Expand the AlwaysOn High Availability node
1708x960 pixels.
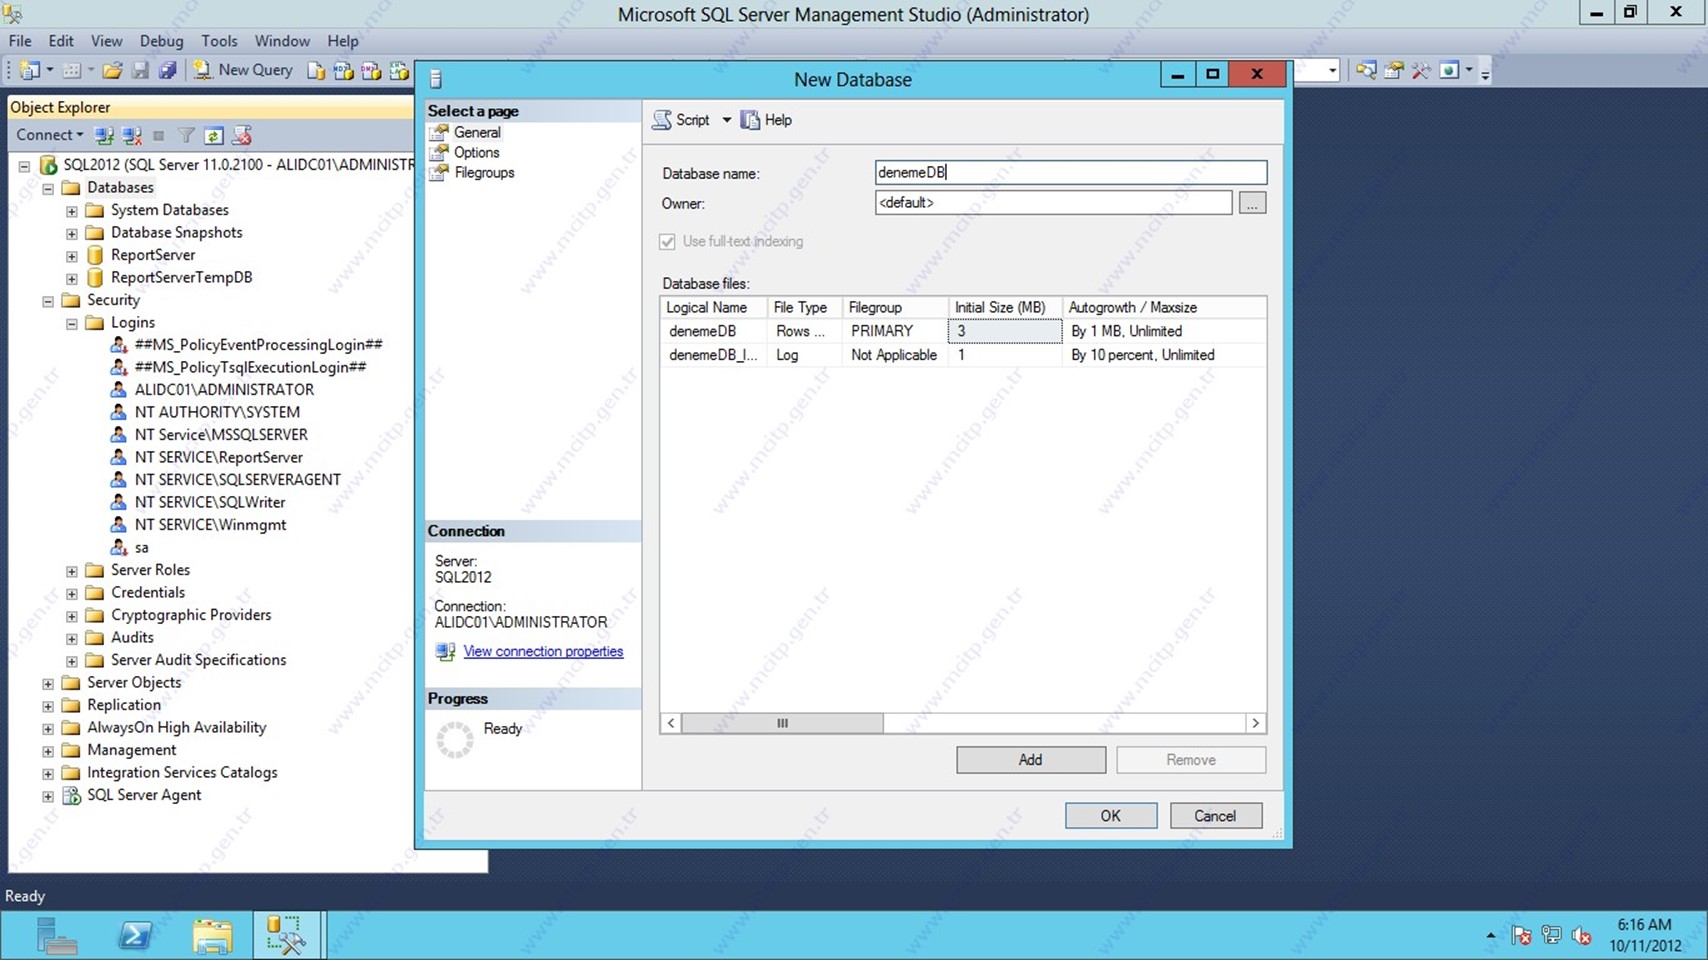coord(48,728)
